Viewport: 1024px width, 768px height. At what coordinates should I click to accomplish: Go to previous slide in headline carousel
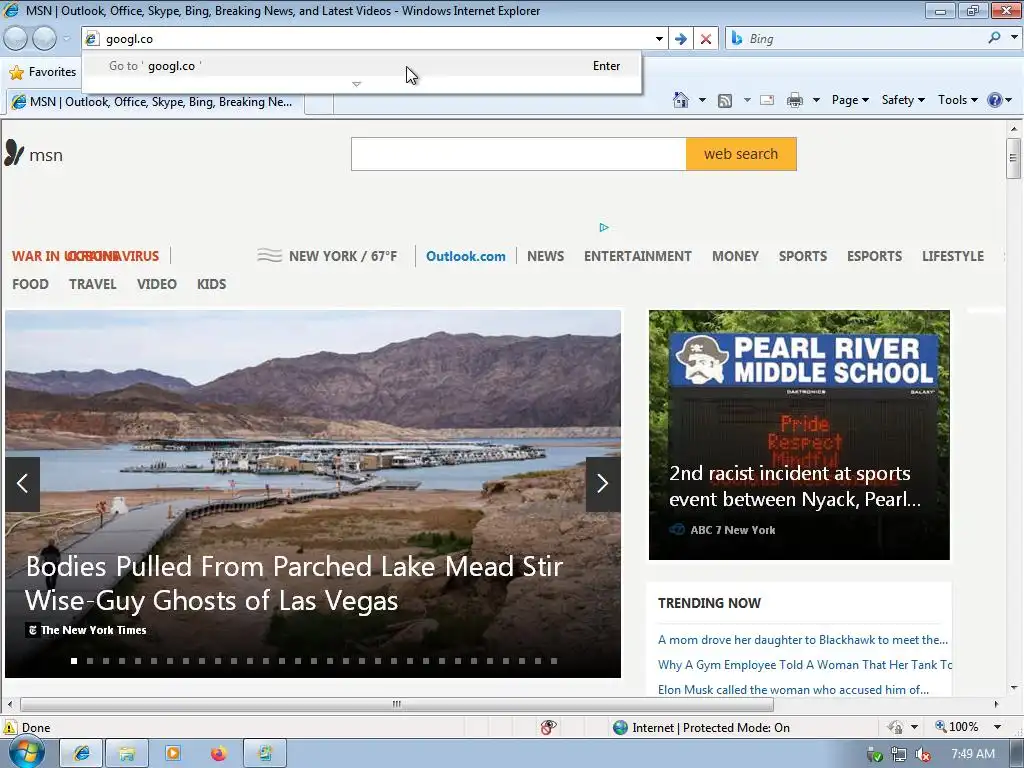click(22, 484)
